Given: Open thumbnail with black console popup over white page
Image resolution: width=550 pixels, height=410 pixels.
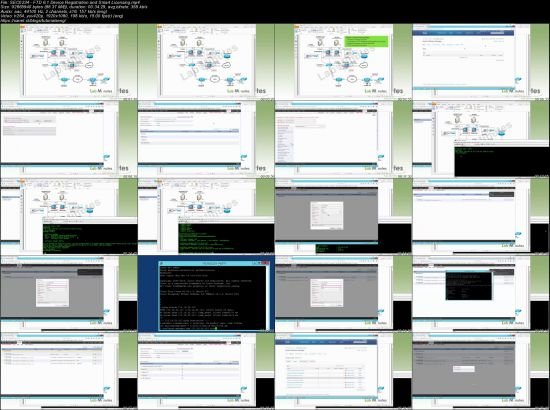Looking at the screenshot, I should click(481, 294).
